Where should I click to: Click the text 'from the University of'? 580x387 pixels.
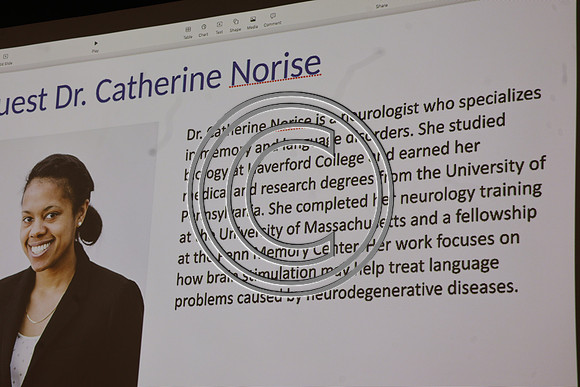pos(462,170)
